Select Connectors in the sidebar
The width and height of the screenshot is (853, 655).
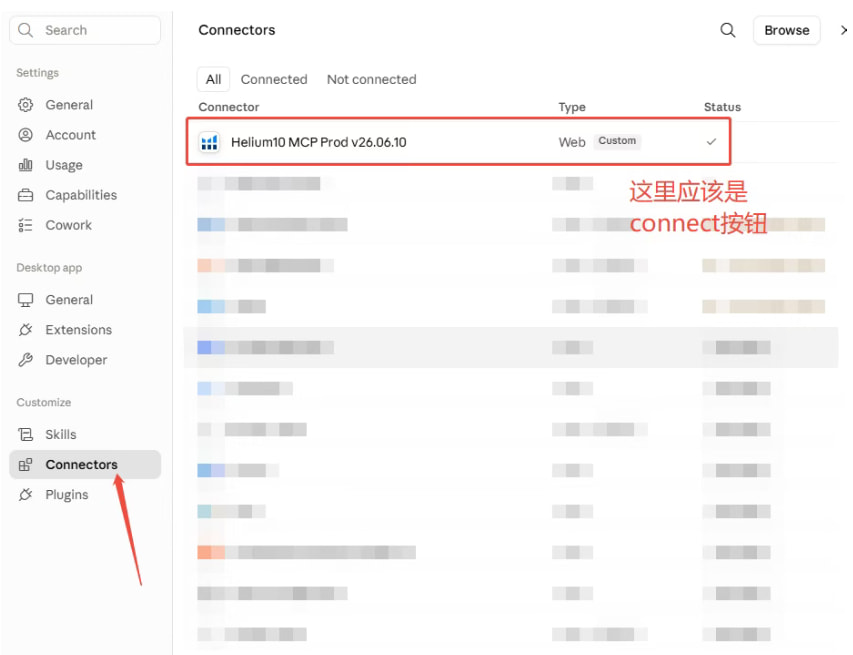(85, 465)
